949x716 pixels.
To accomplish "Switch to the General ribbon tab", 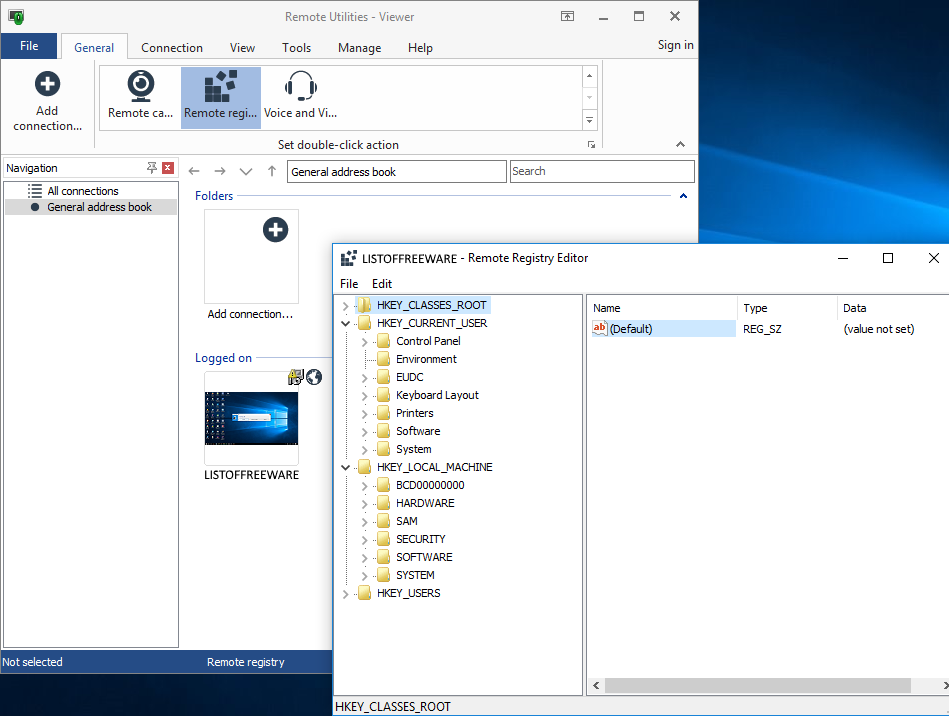I will coord(94,47).
